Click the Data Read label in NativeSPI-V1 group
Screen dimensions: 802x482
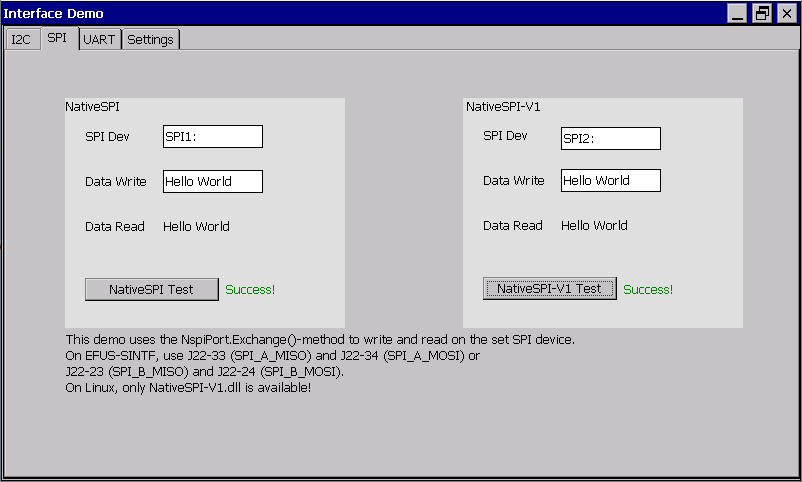[513, 225]
